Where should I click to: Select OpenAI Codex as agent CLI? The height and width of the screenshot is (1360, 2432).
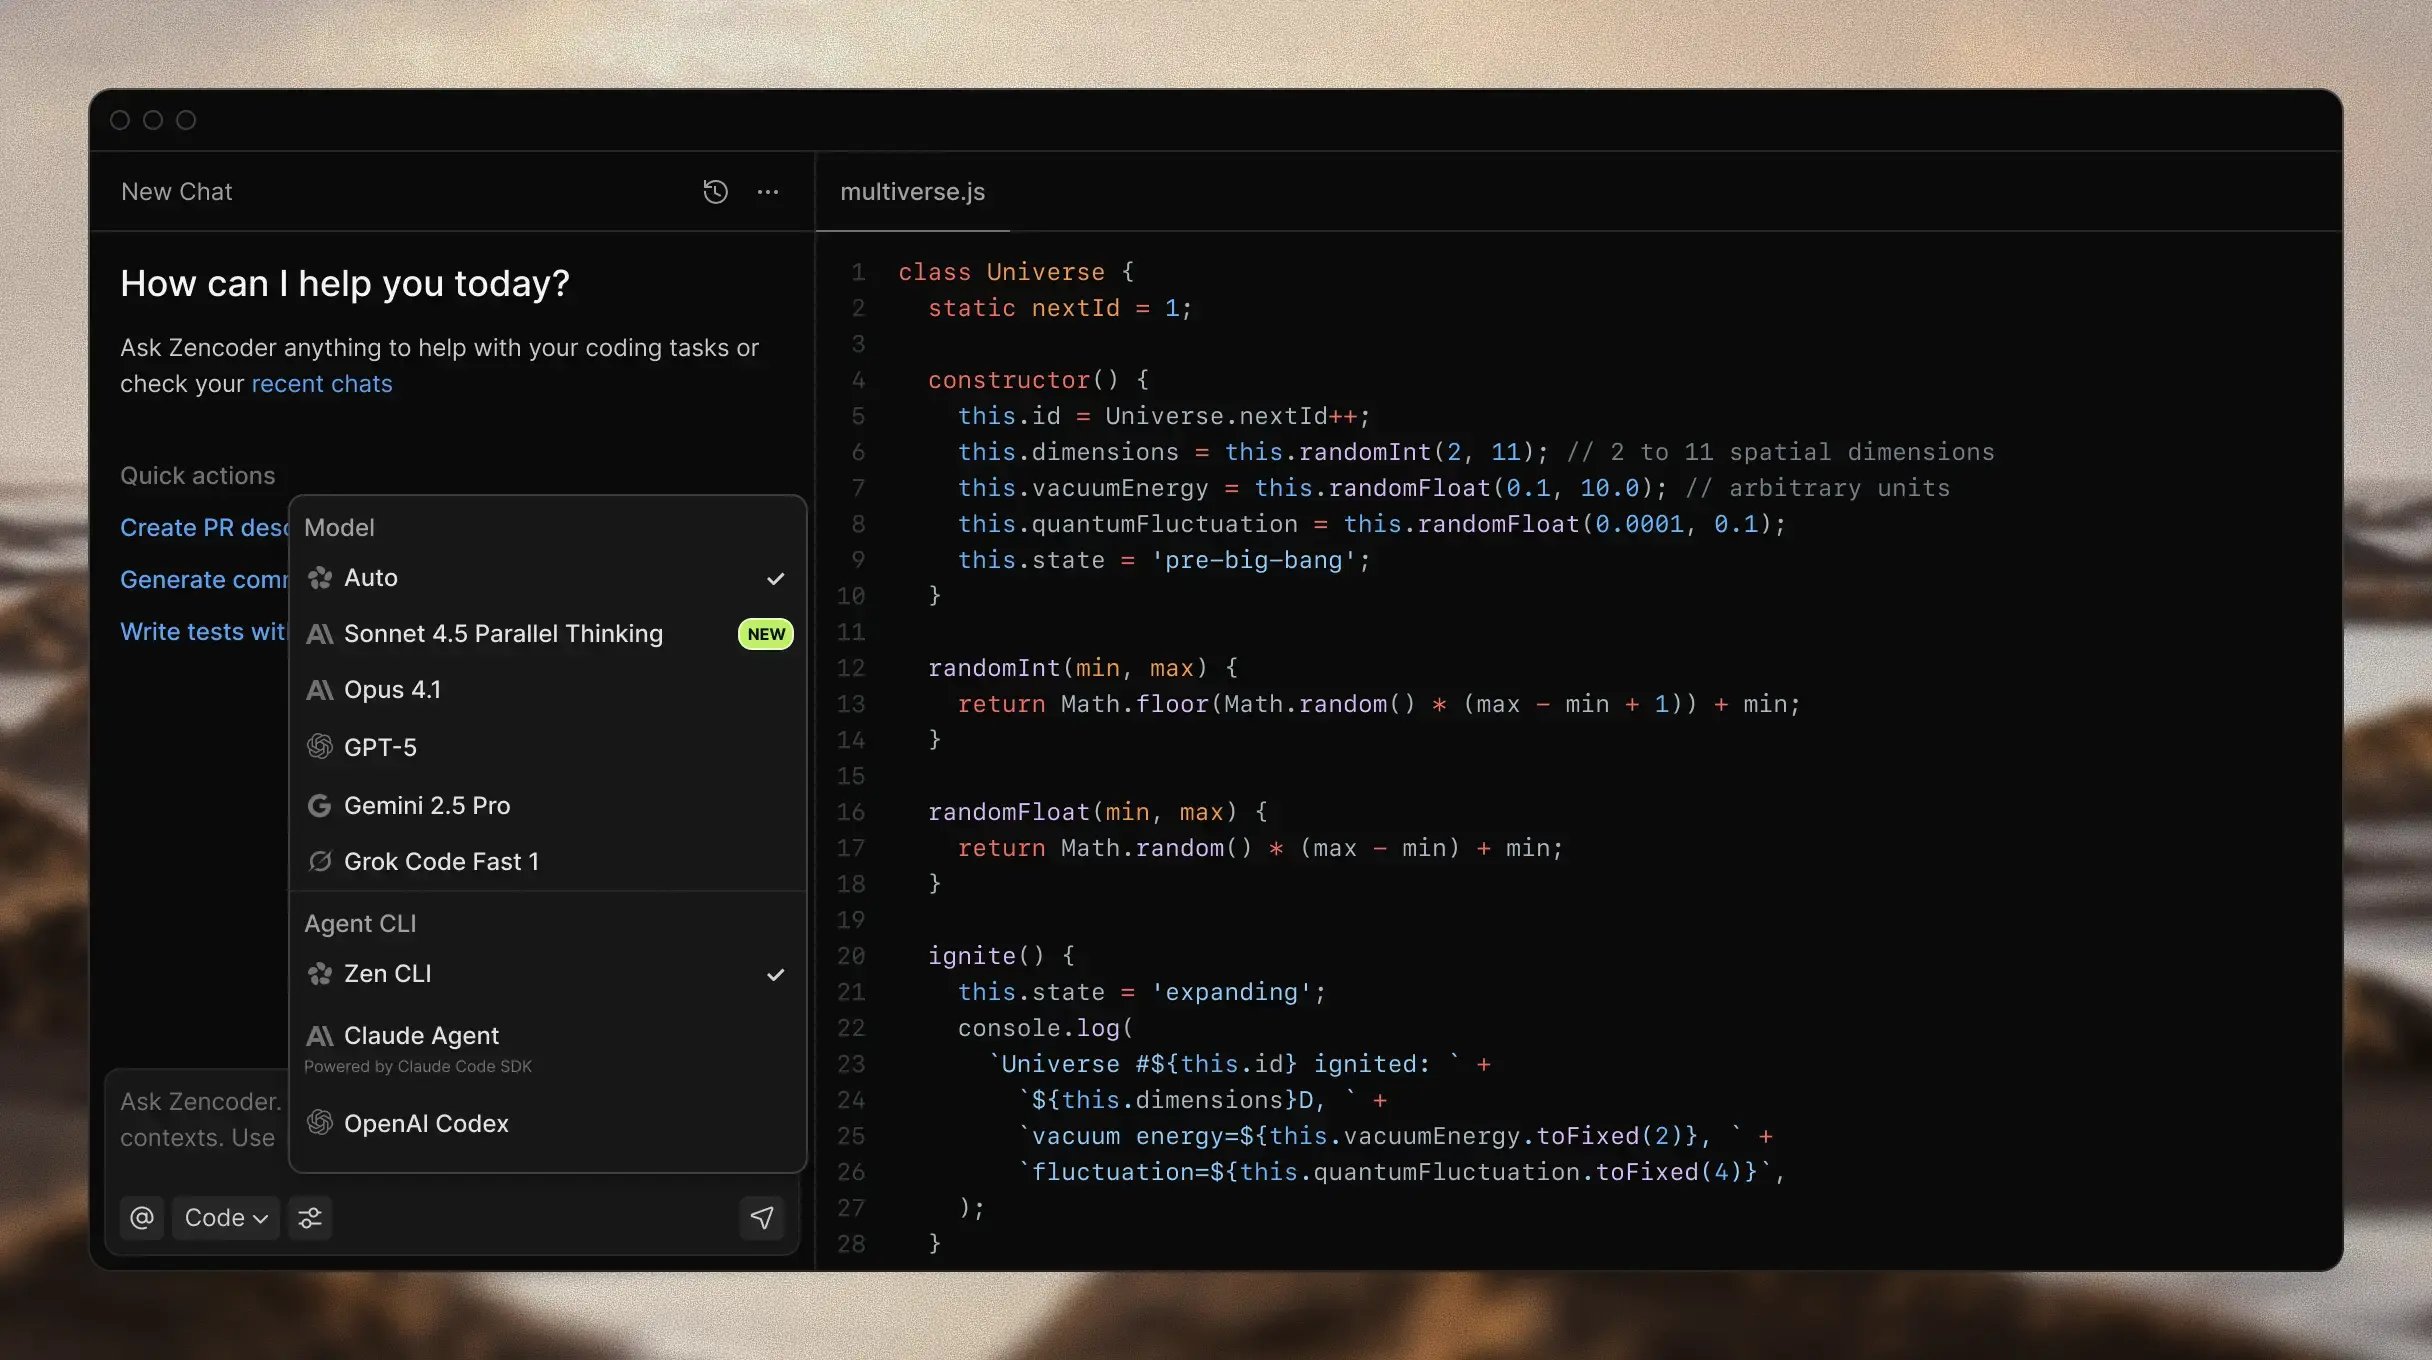426,1123
